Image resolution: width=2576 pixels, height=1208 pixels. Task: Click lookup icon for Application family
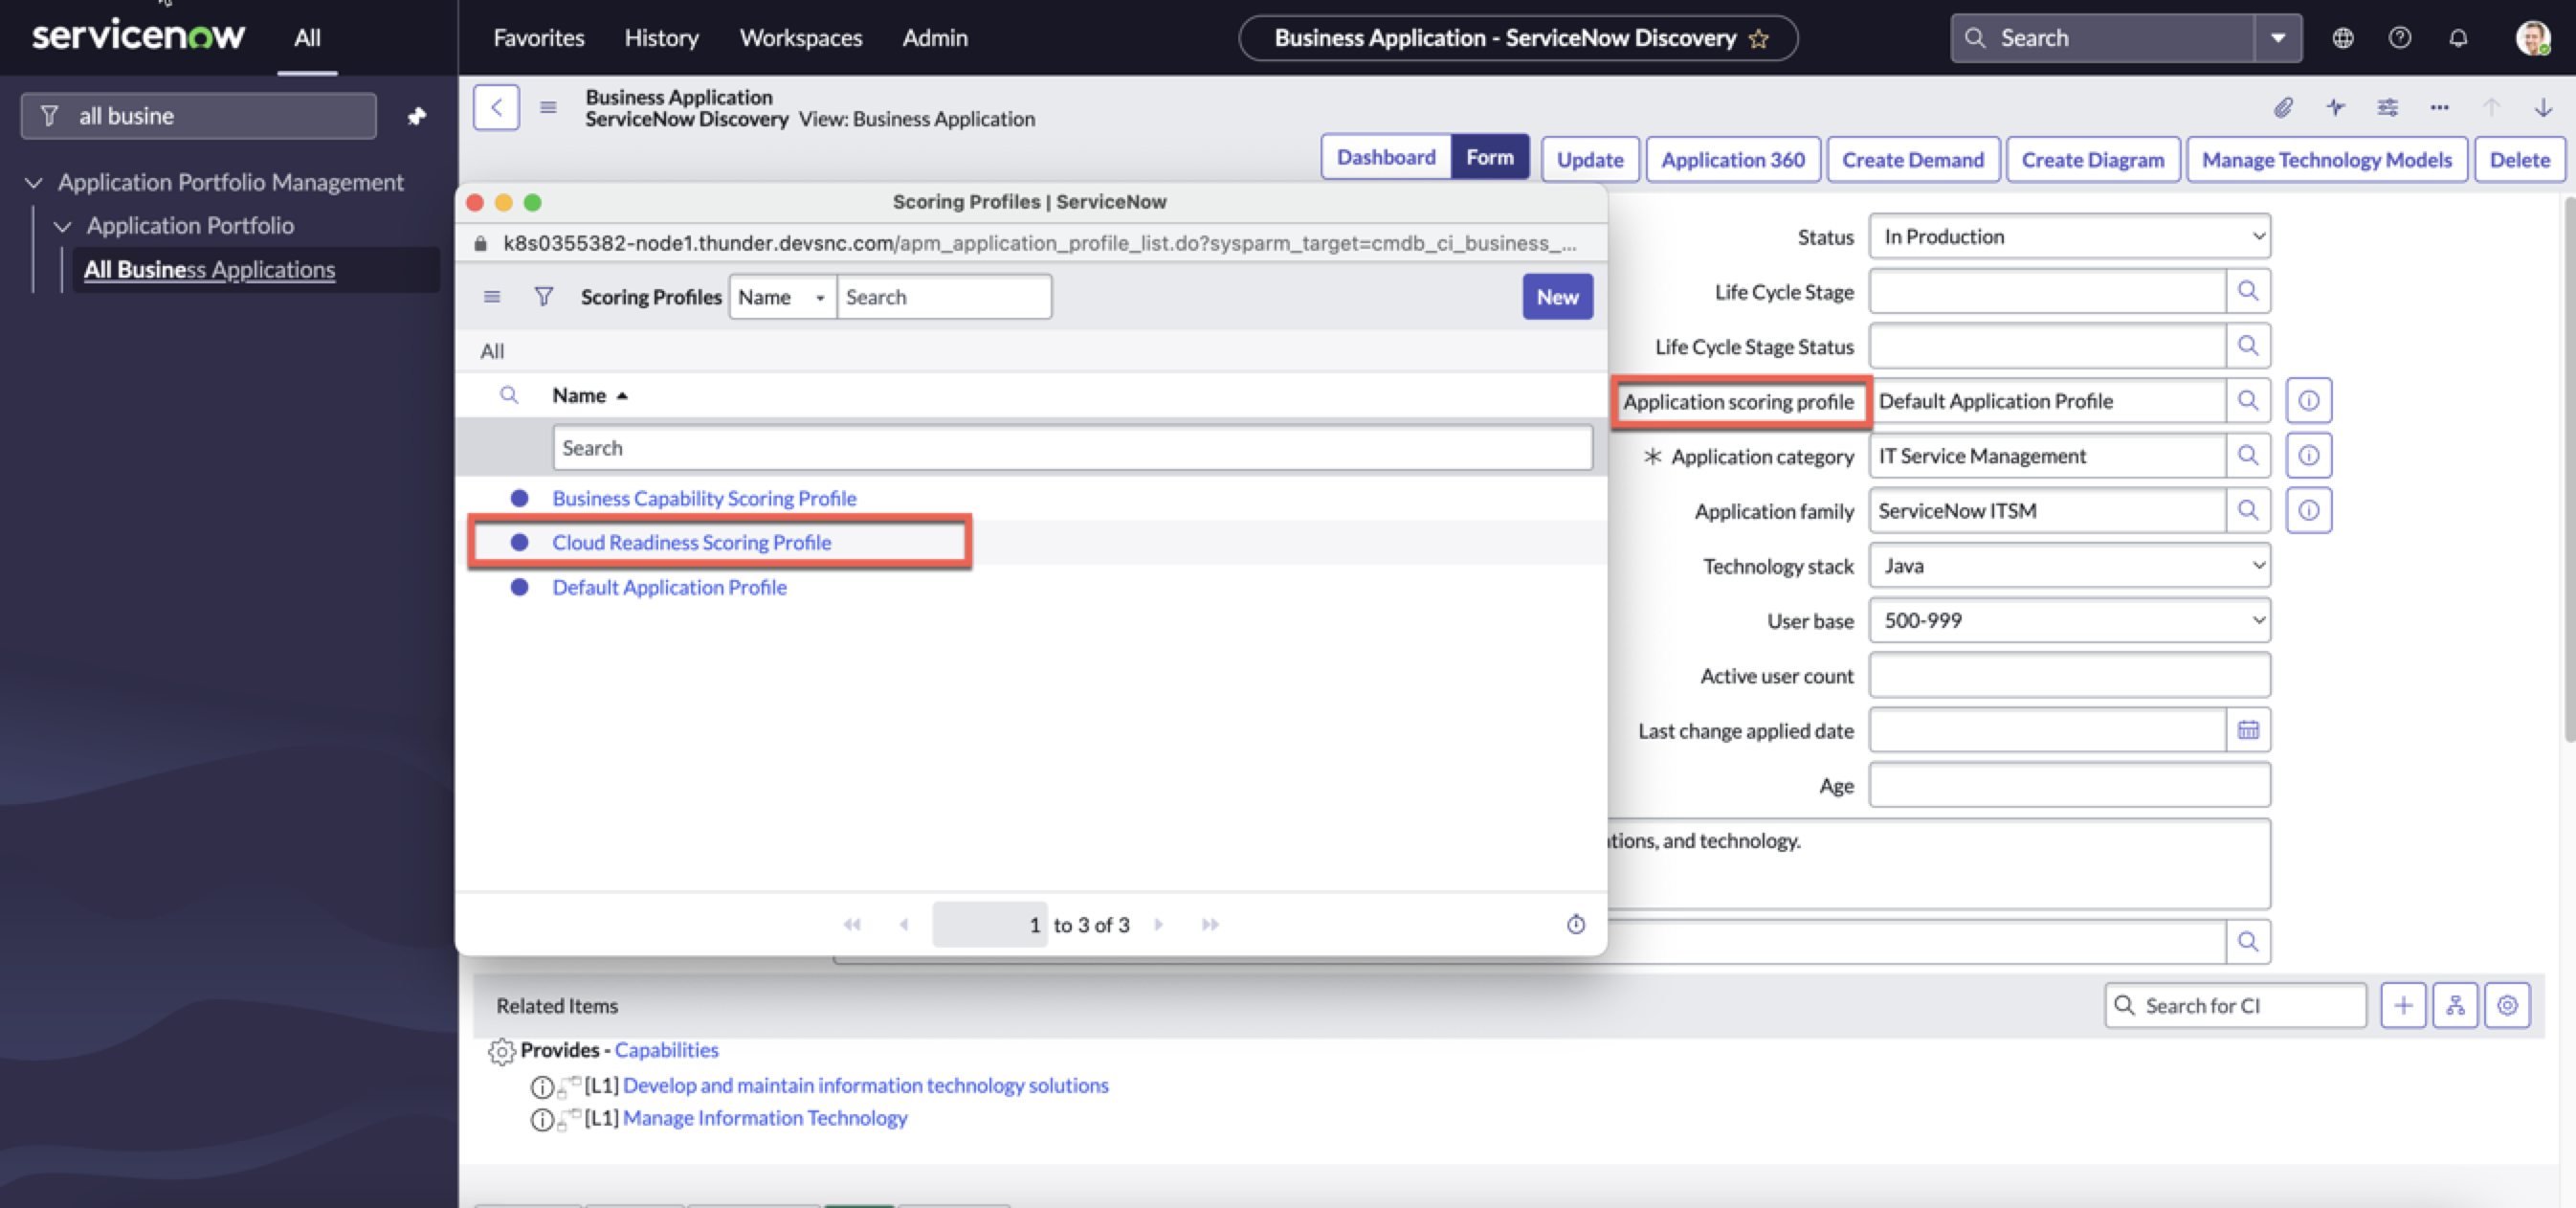pos(2247,511)
